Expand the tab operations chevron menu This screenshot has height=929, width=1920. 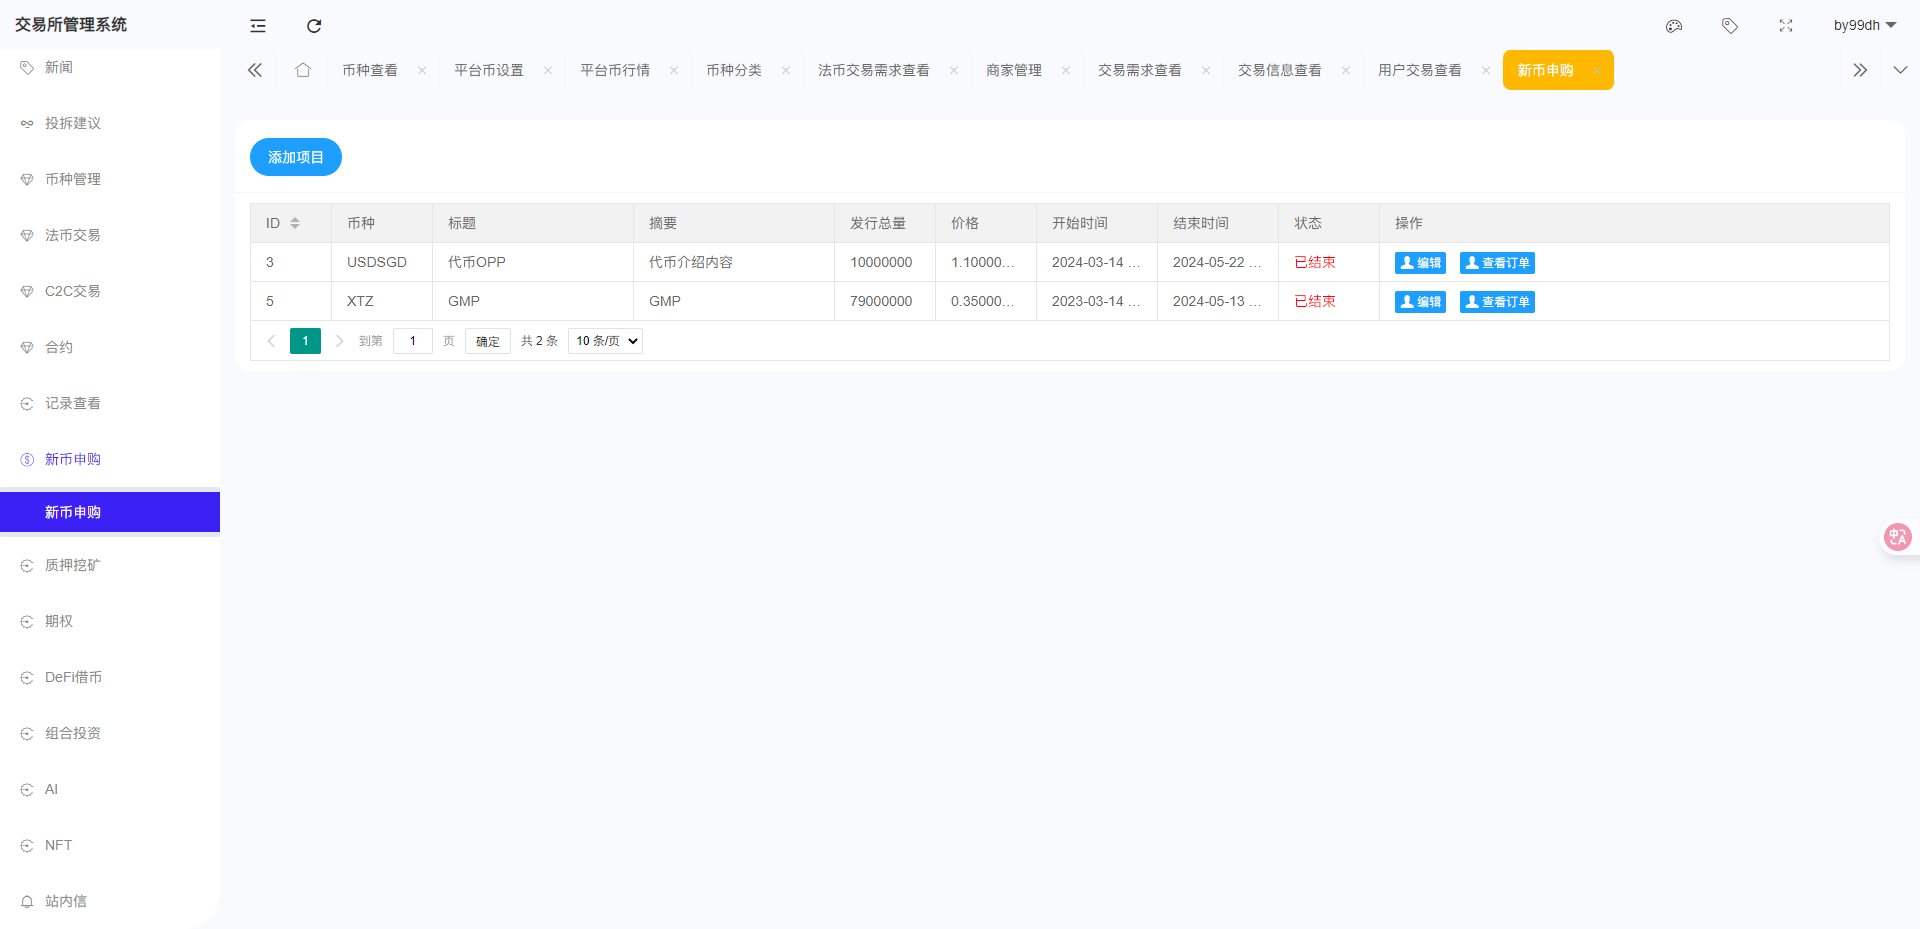(x=1900, y=70)
